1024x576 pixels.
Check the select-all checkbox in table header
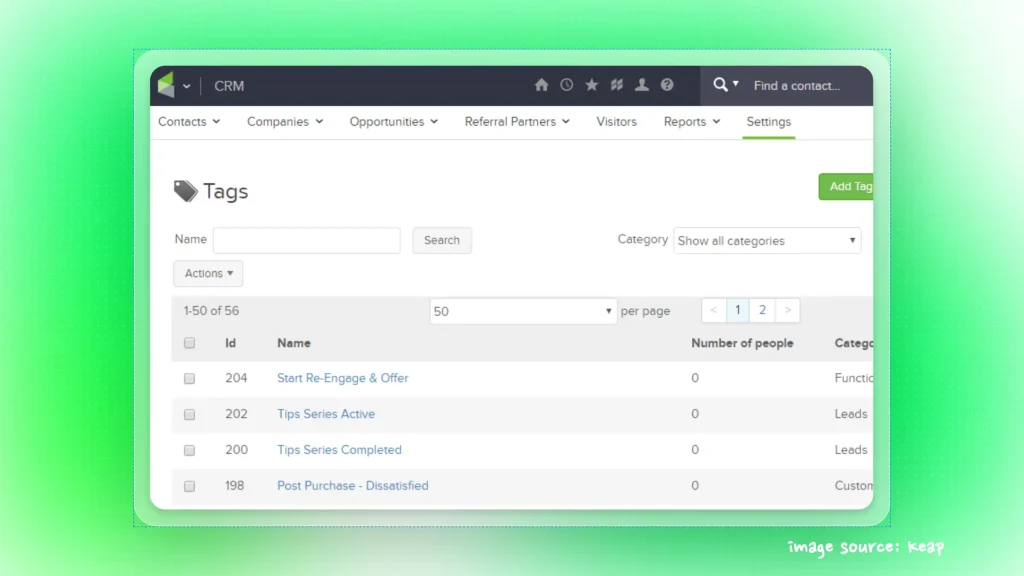189,343
